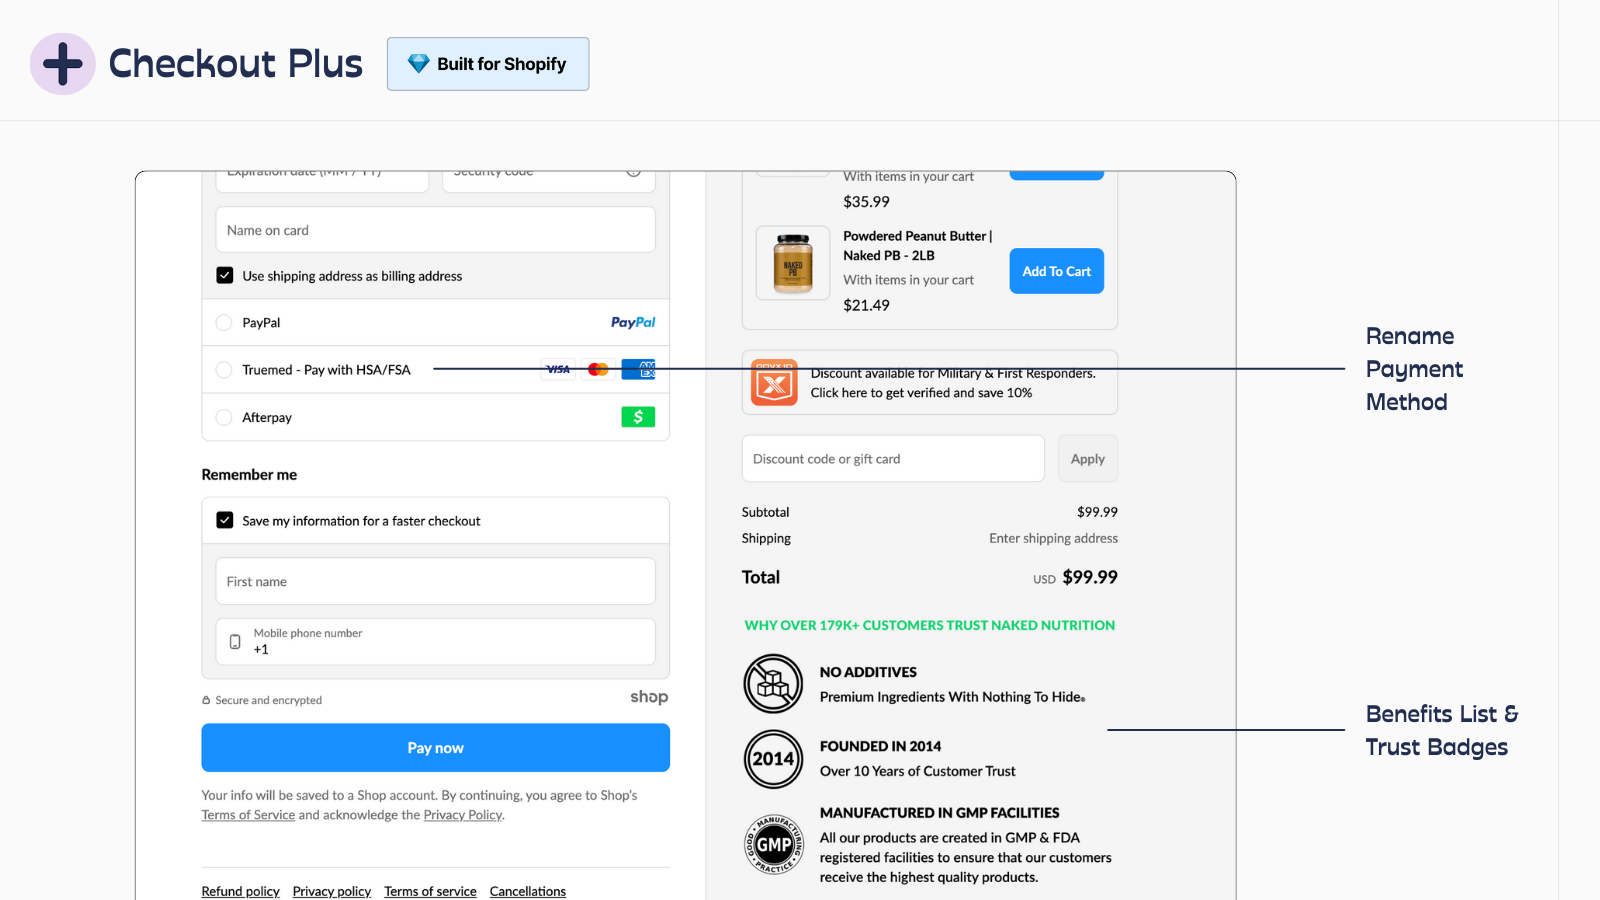Click the $21.49 product price
Image resolution: width=1600 pixels, height=900 pixels.
click(866, 305)
